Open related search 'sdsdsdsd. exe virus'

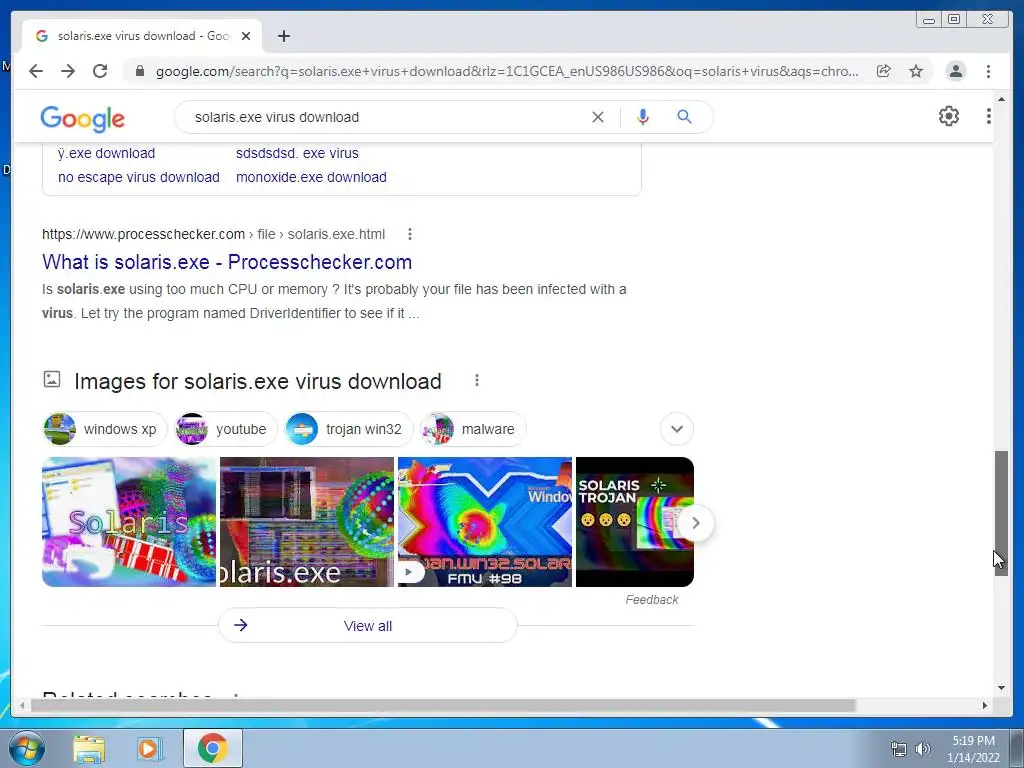pos(297,153)
